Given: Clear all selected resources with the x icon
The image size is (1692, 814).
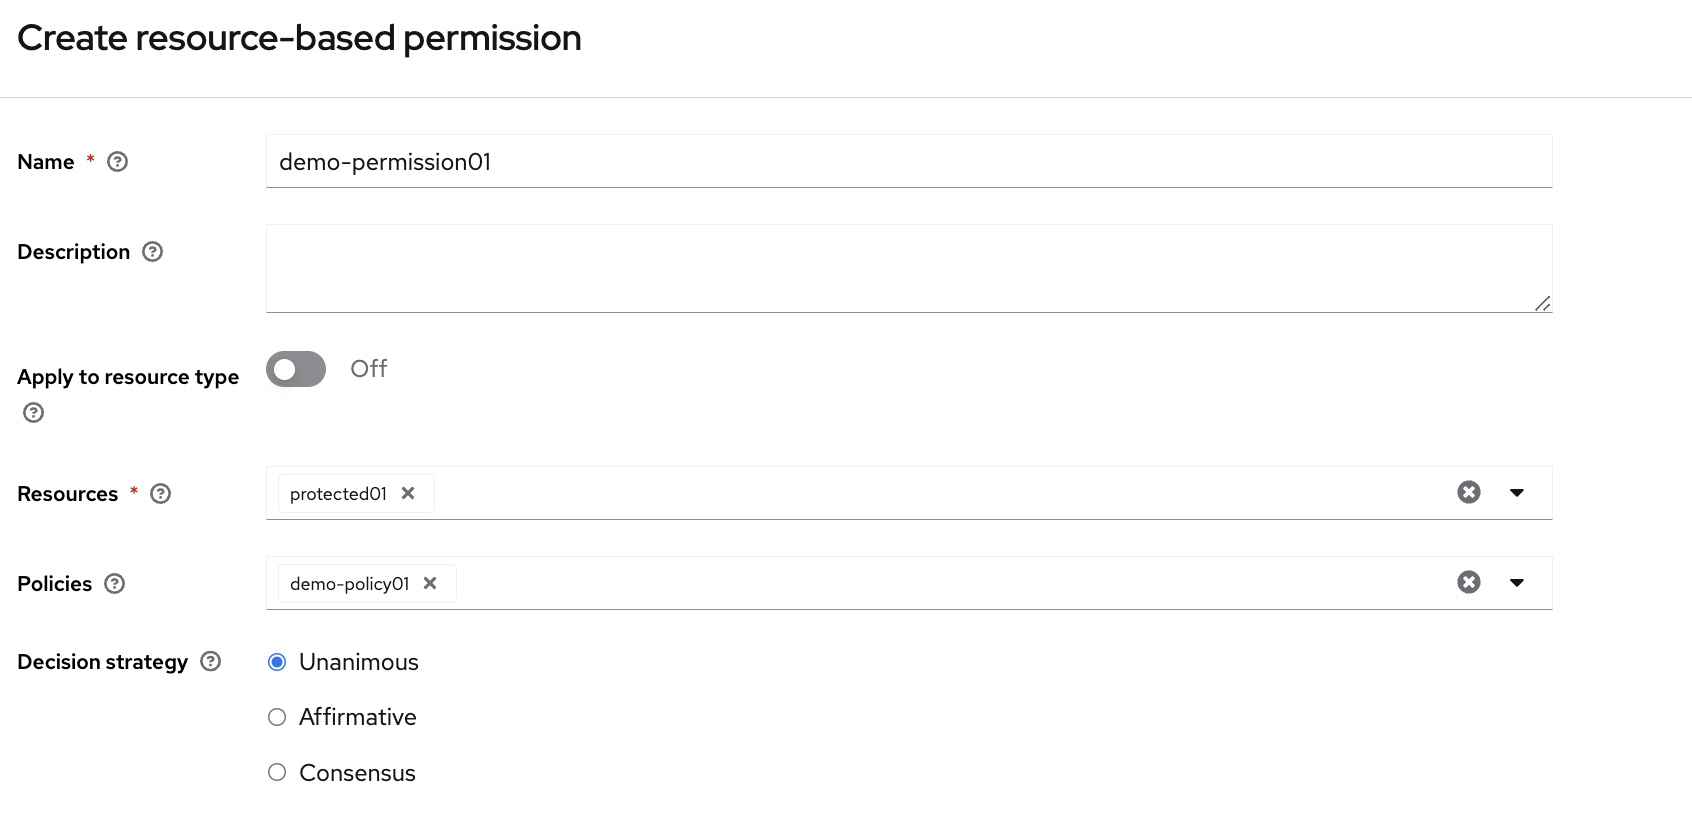Looking at the screenshot, I should point(1468,492).
